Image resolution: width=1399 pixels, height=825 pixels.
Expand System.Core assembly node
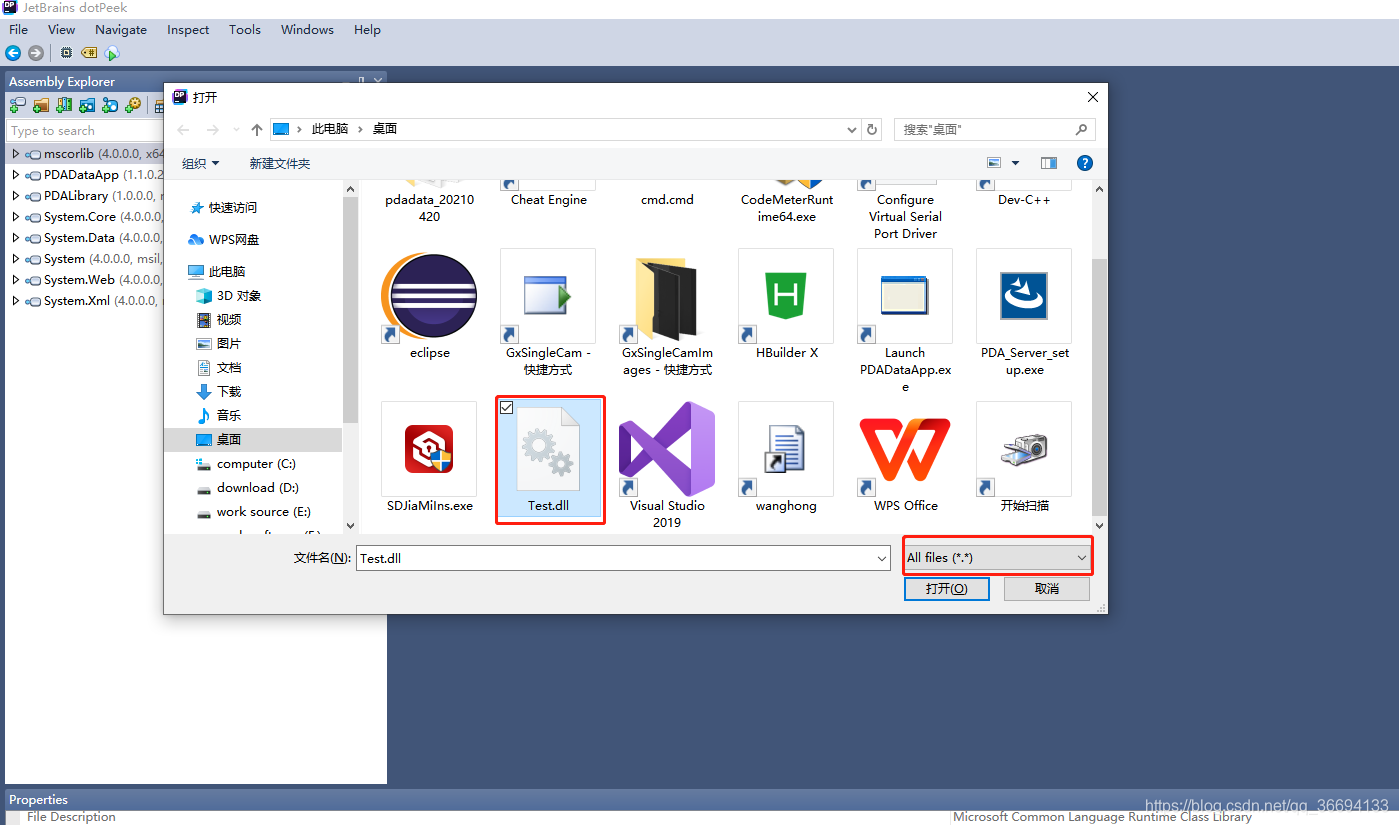pyautogui.click(x=15, y=217)
